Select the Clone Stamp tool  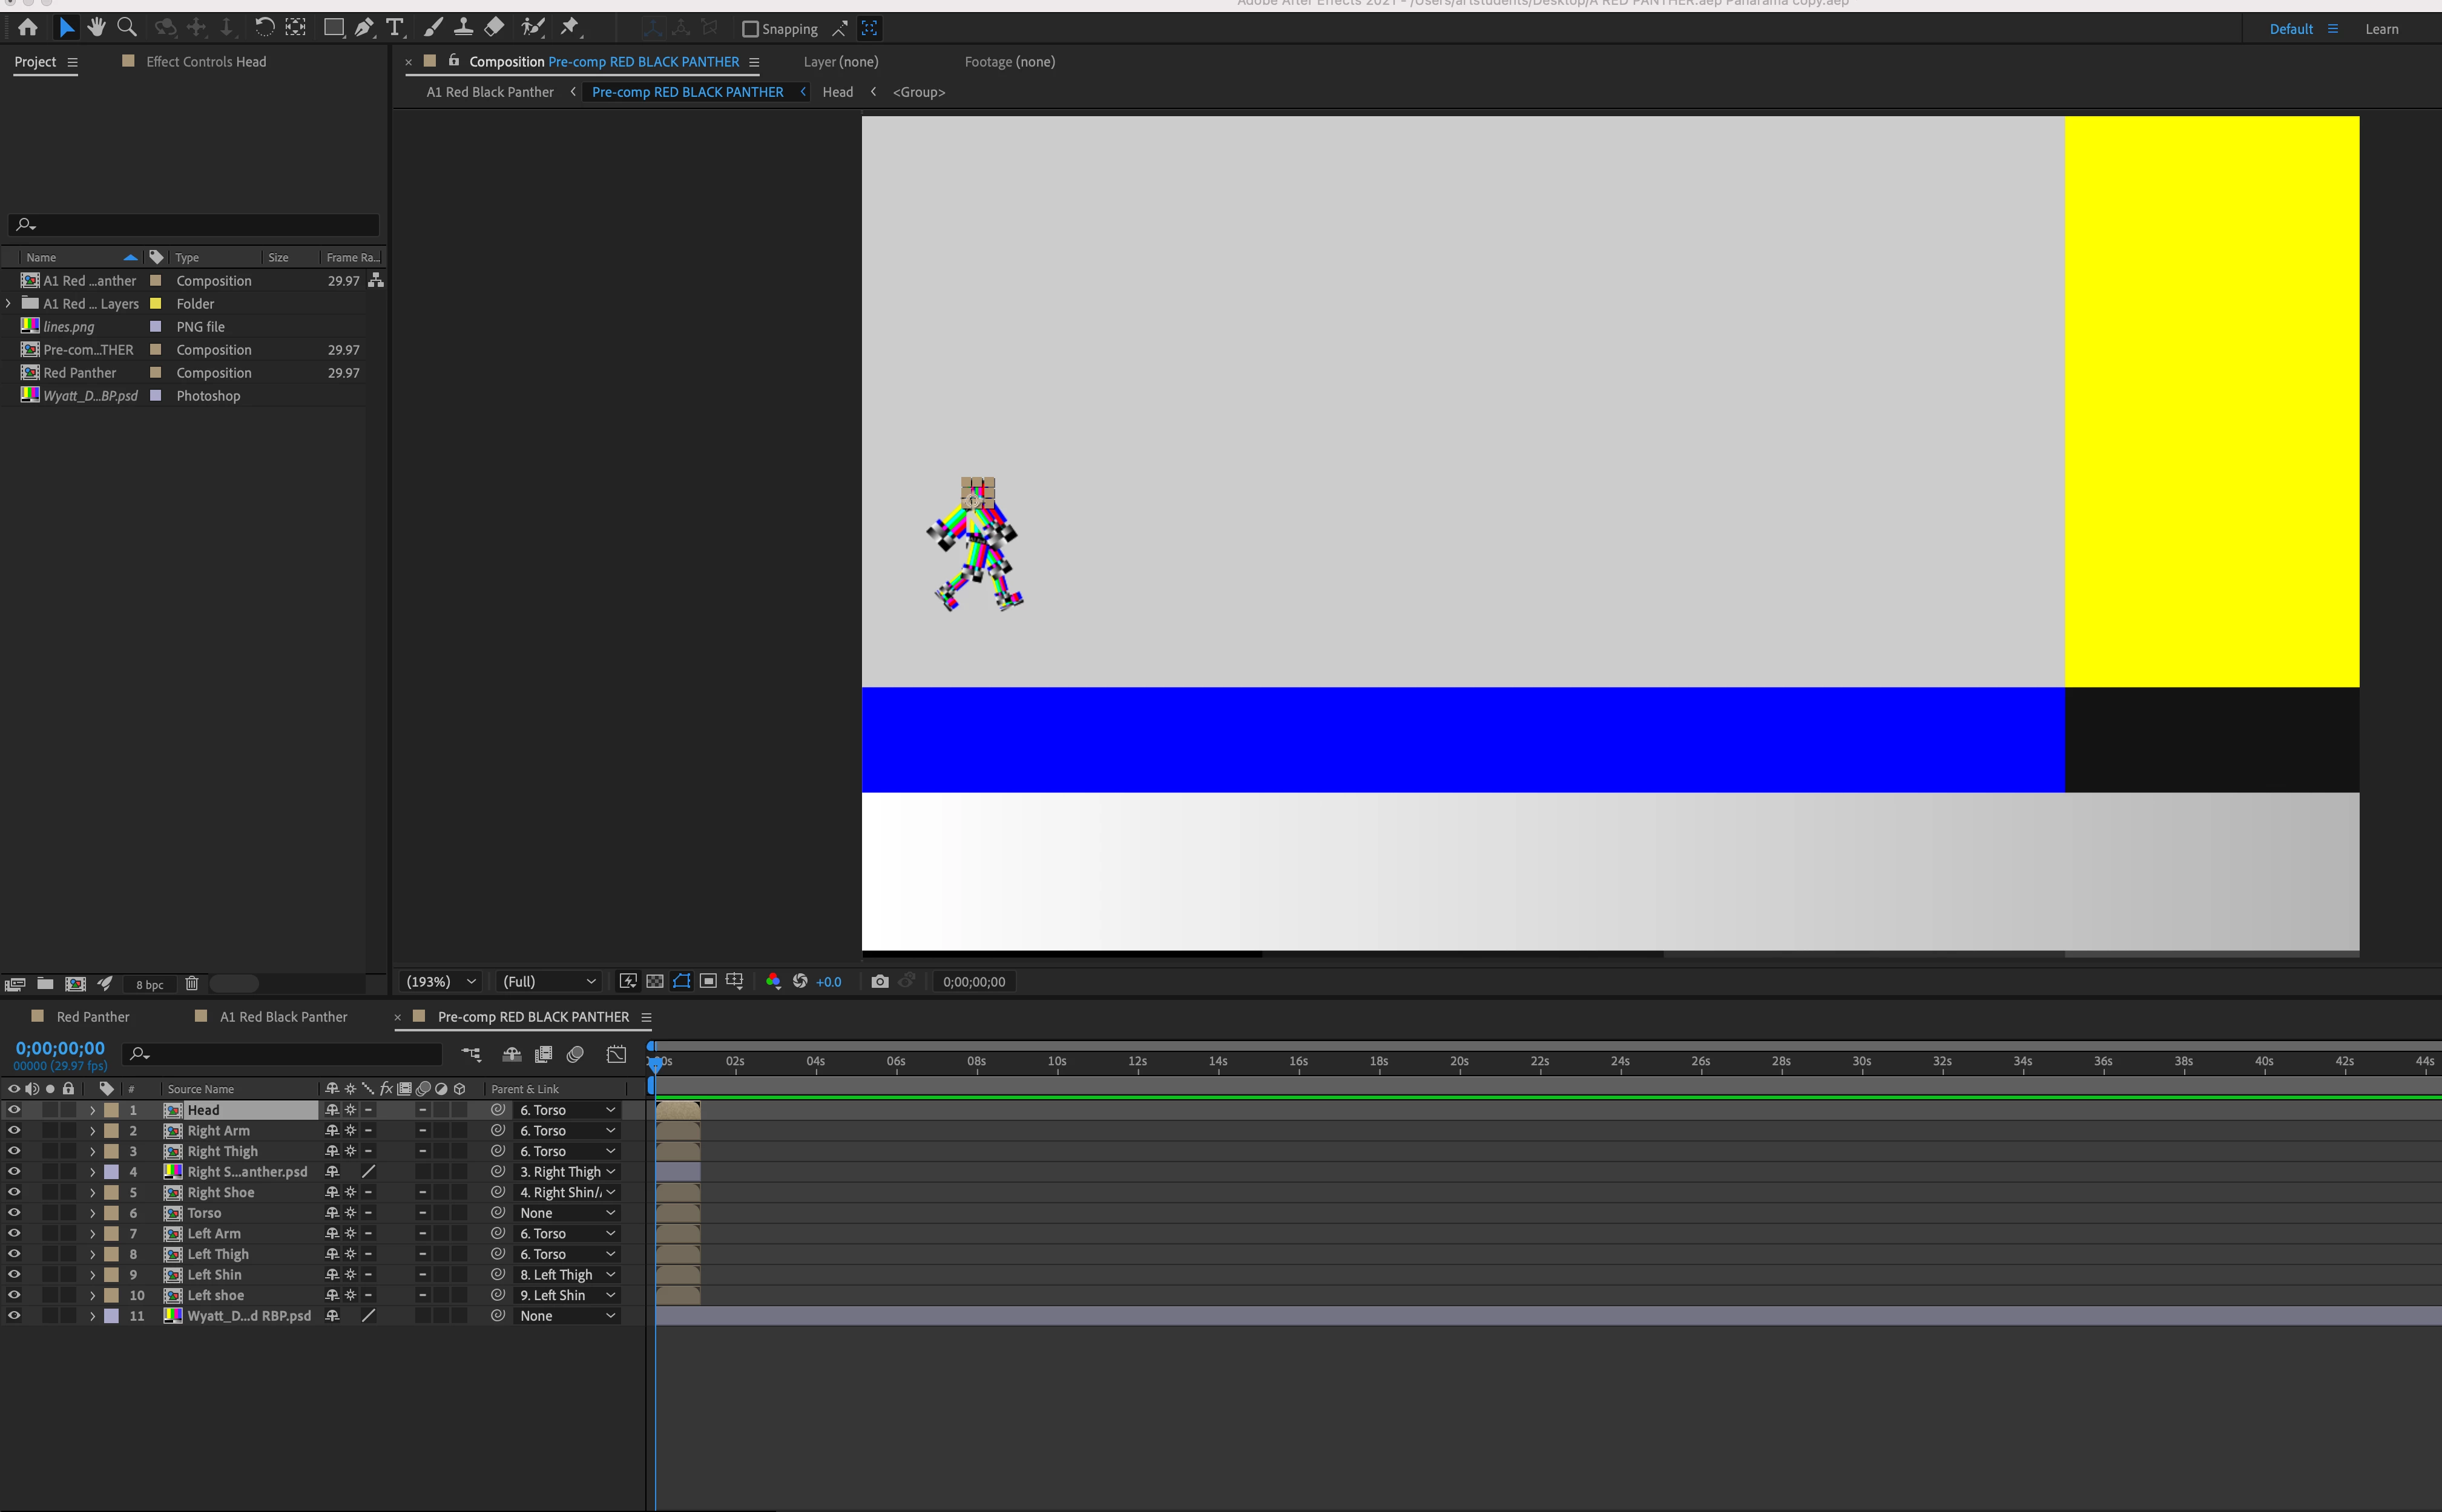464,28
